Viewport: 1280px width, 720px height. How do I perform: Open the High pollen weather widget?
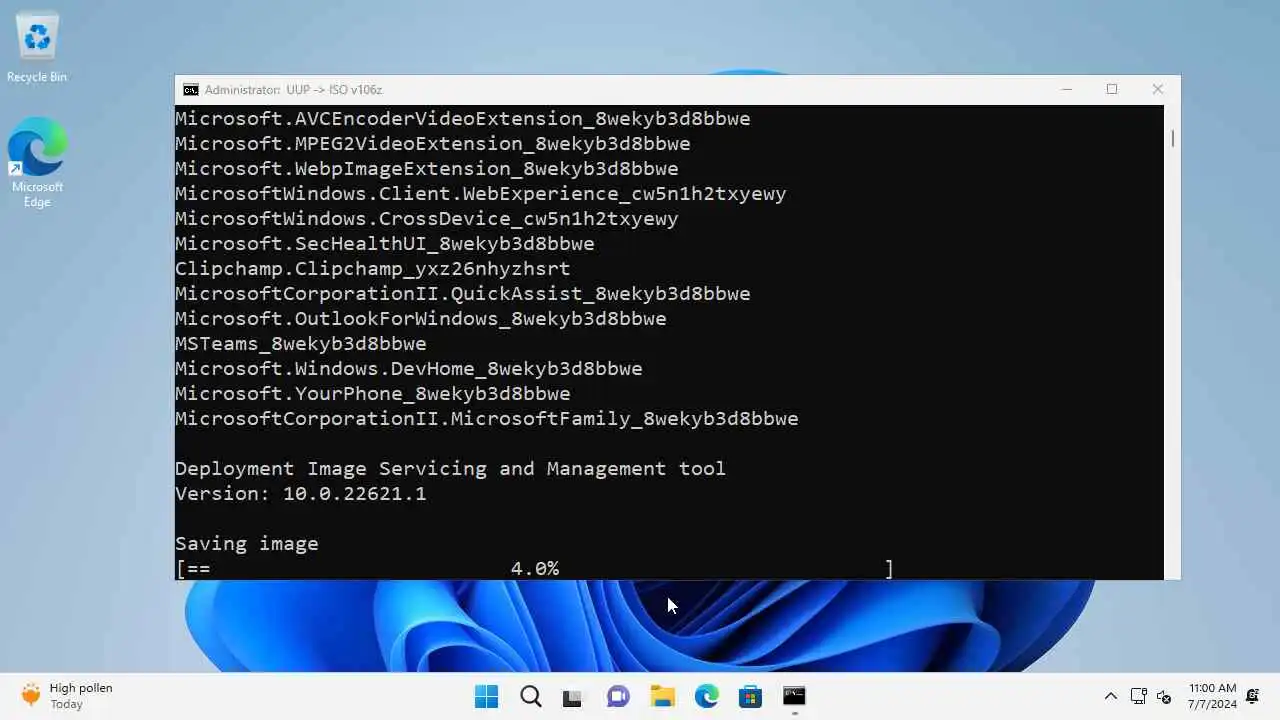(67, 696)
